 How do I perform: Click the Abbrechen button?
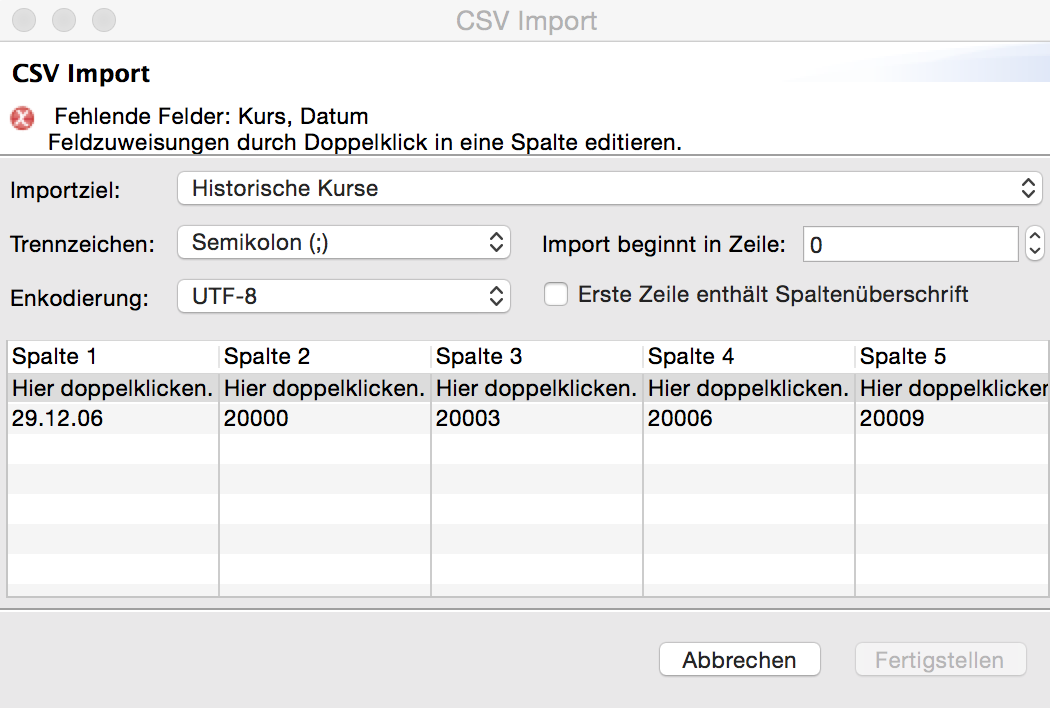pos(739,660)
